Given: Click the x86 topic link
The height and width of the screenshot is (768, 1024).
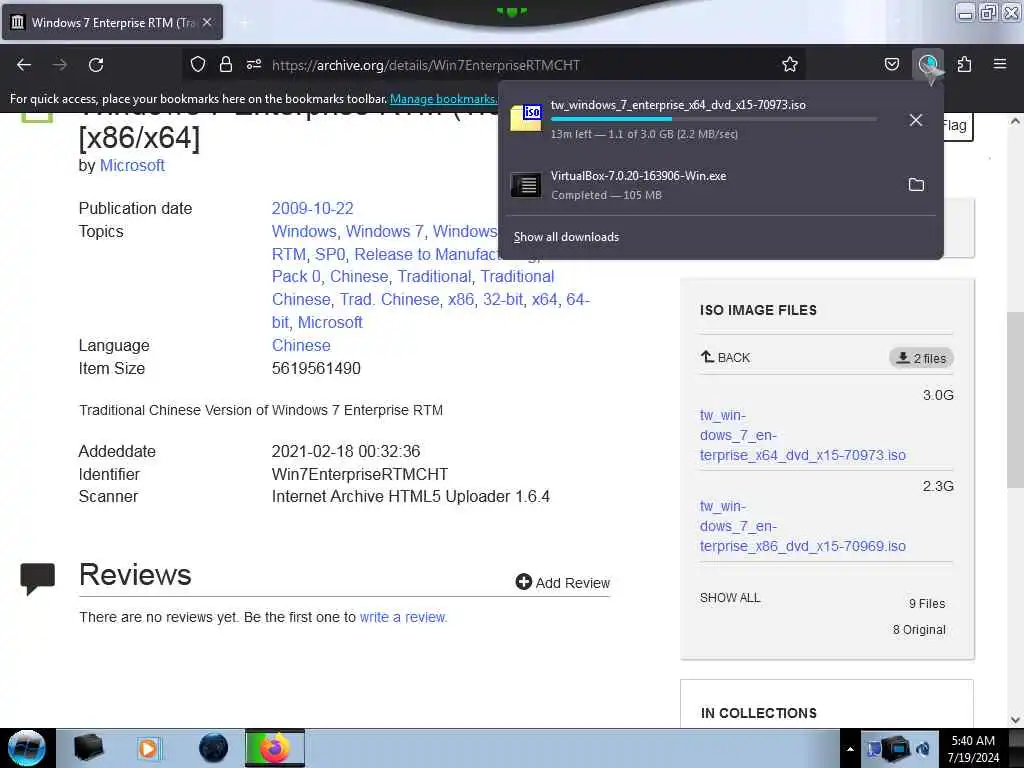Looking at the screenshot, I should click(x=461, y=299).
